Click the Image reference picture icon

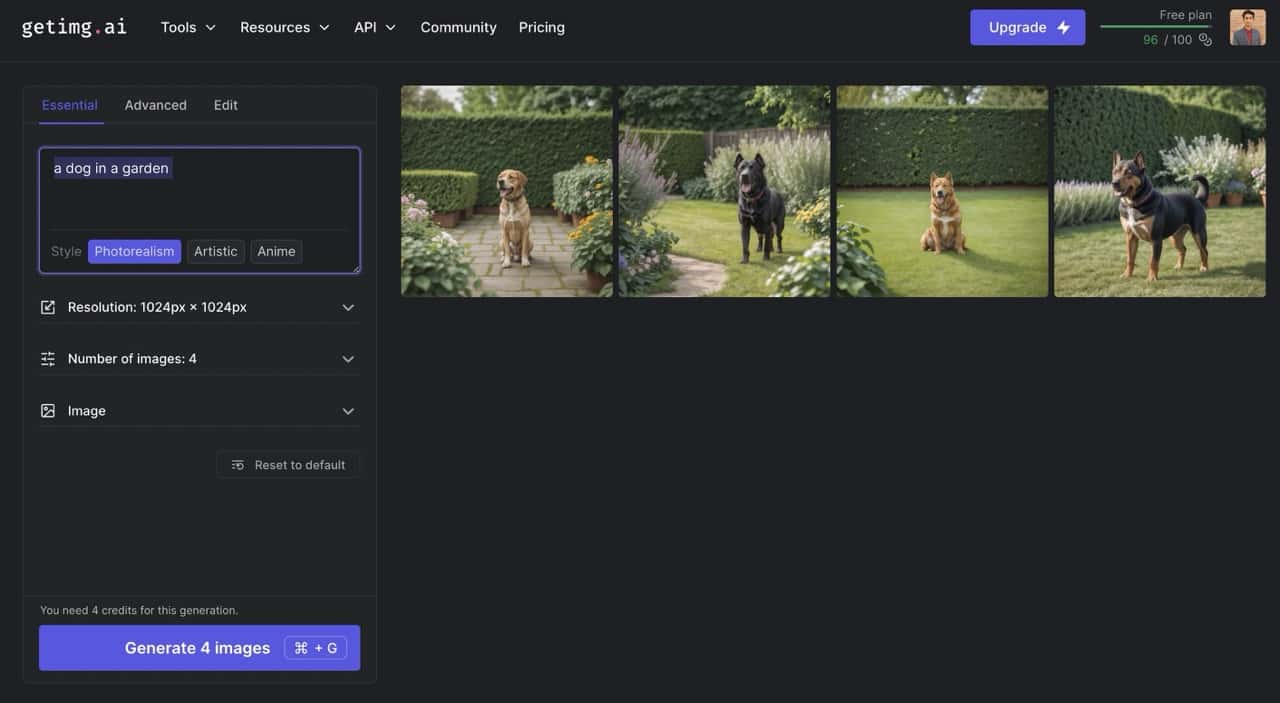tap(47, 410)
